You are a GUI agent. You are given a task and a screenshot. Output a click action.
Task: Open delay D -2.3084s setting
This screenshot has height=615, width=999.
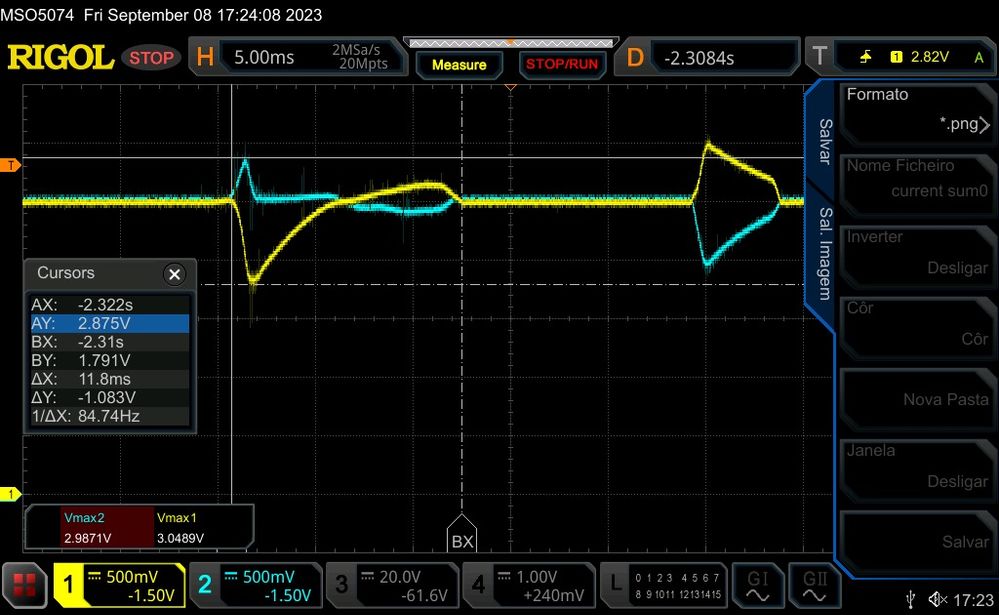coord(707,57)
